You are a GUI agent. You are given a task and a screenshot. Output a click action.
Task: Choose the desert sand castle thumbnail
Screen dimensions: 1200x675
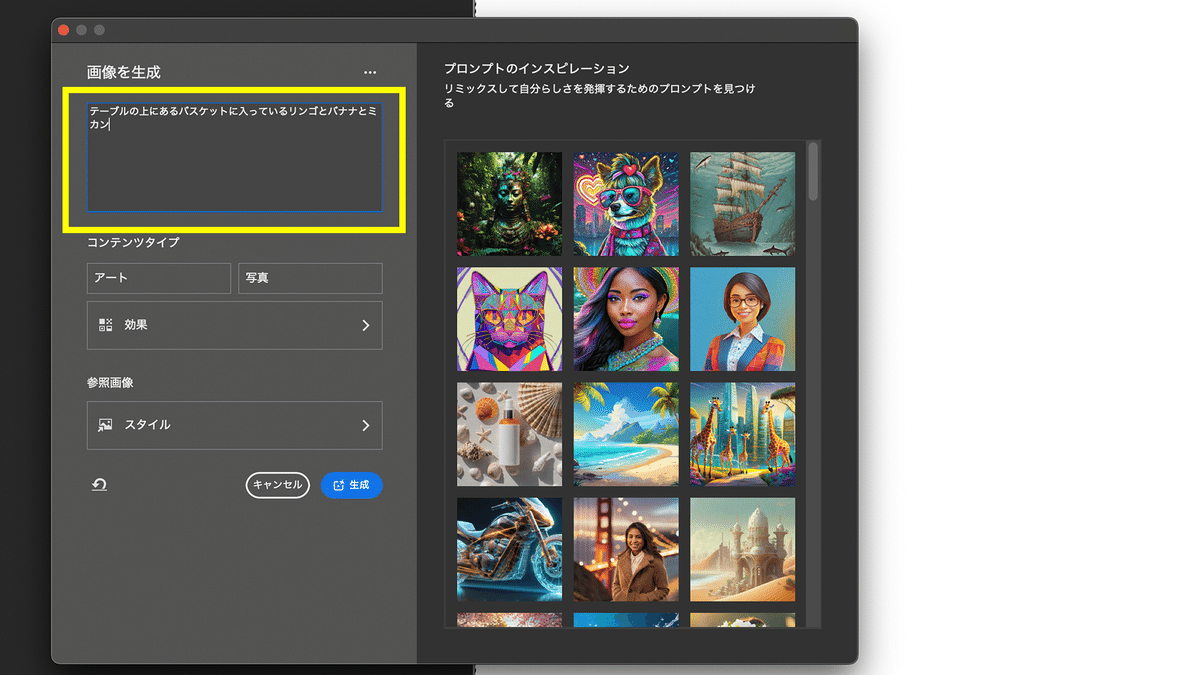[x=743, y=549]
